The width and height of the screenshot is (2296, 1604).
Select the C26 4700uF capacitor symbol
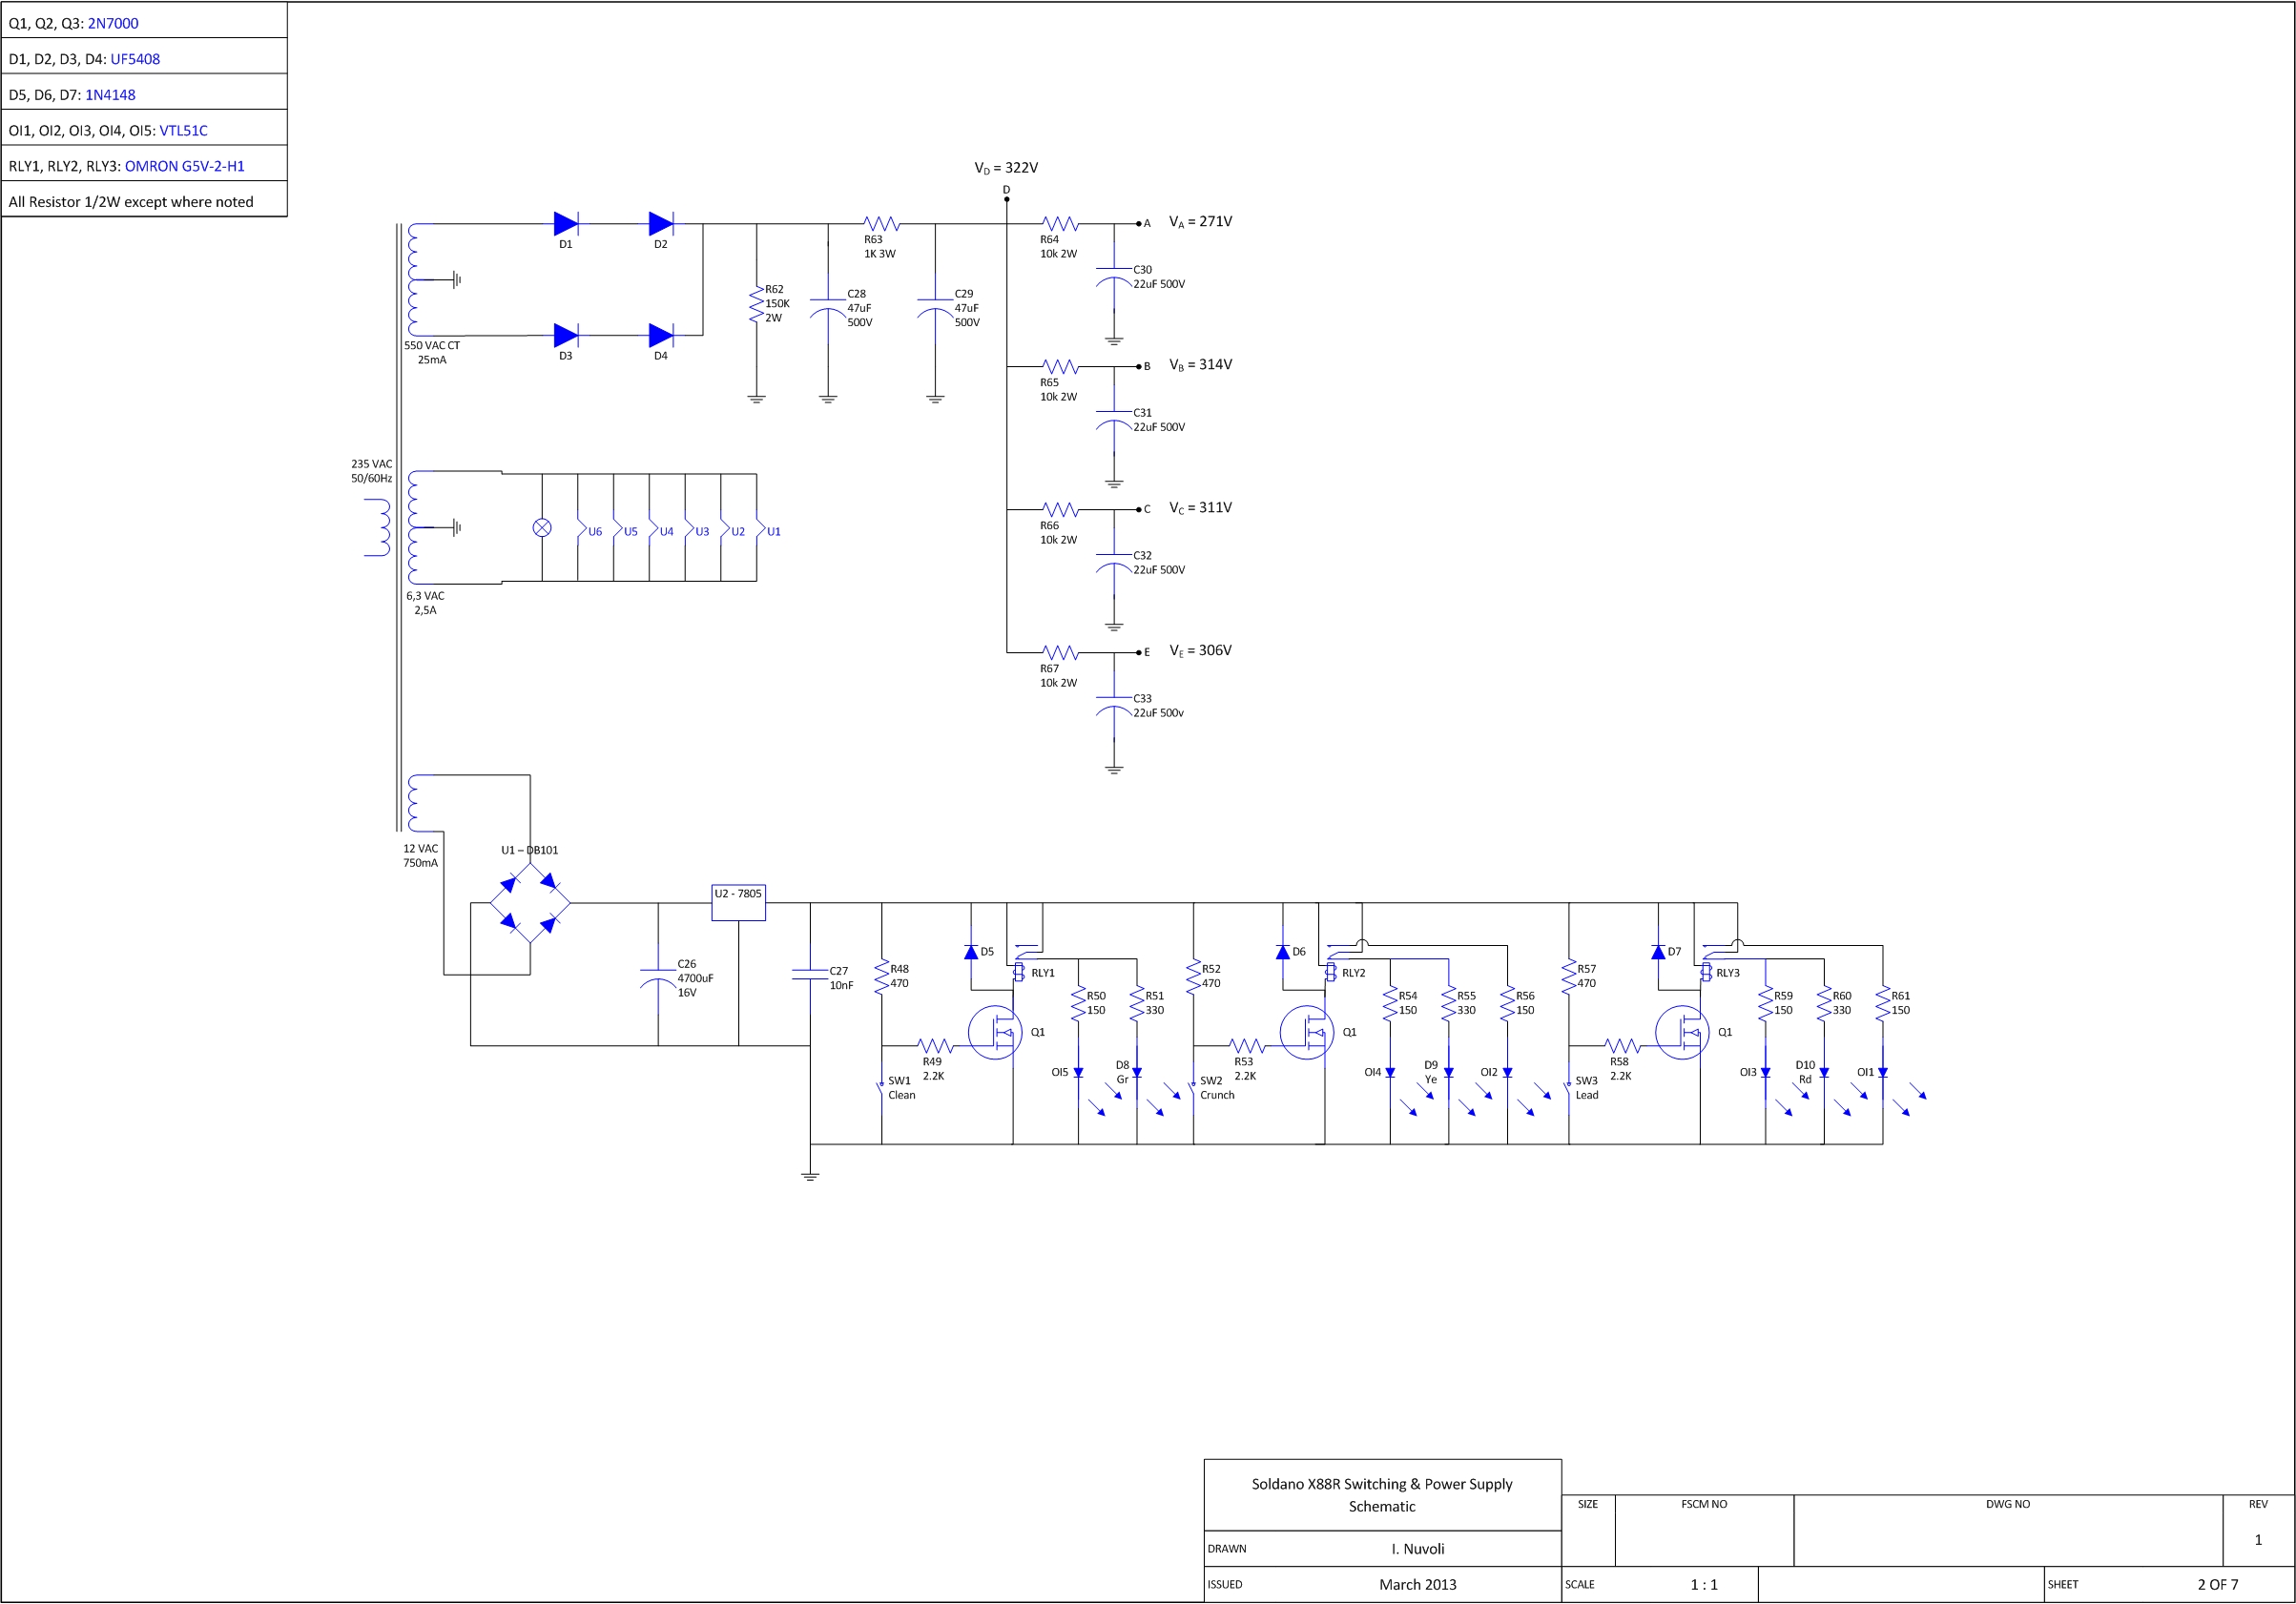click(658, 977)
